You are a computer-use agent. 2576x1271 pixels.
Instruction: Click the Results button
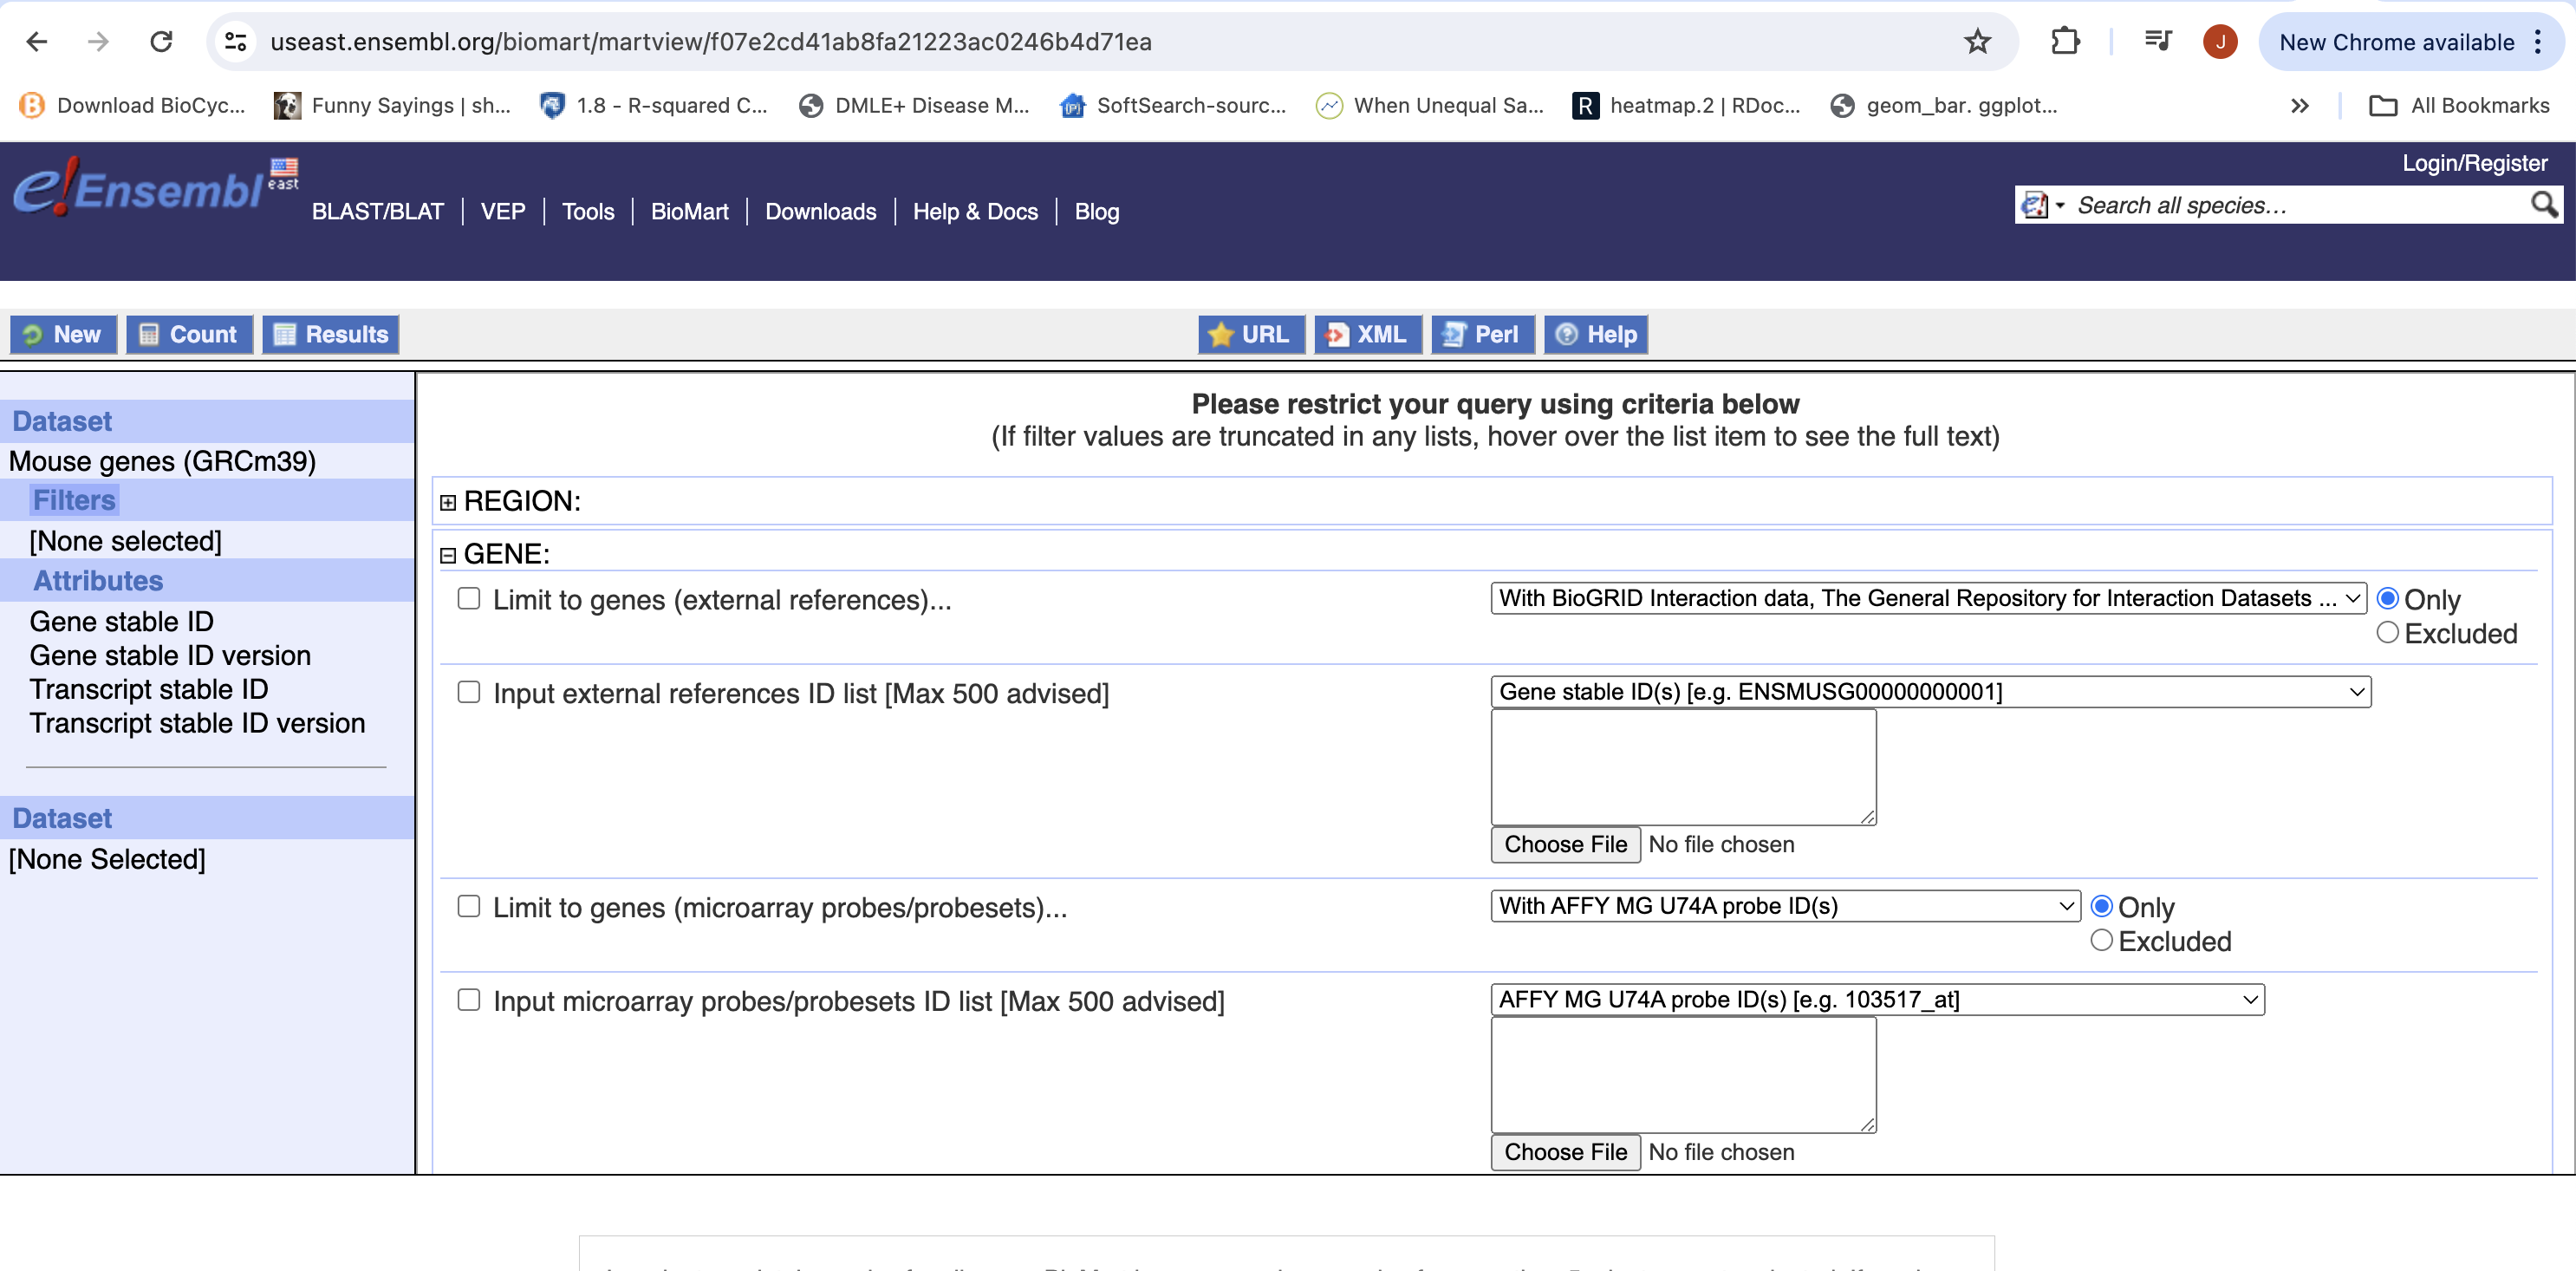[331, 335]
